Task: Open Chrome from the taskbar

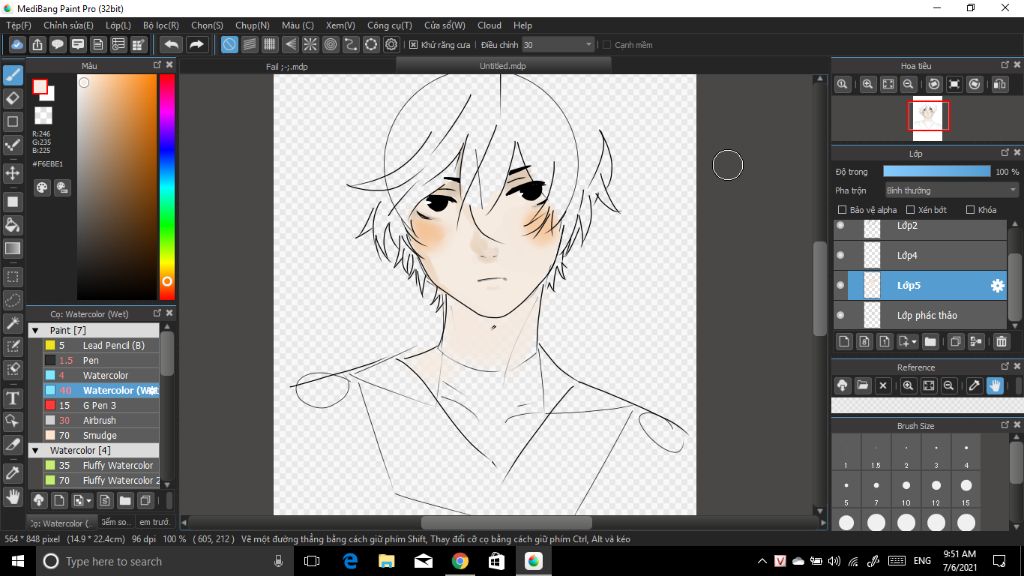Action: point(460,561)
